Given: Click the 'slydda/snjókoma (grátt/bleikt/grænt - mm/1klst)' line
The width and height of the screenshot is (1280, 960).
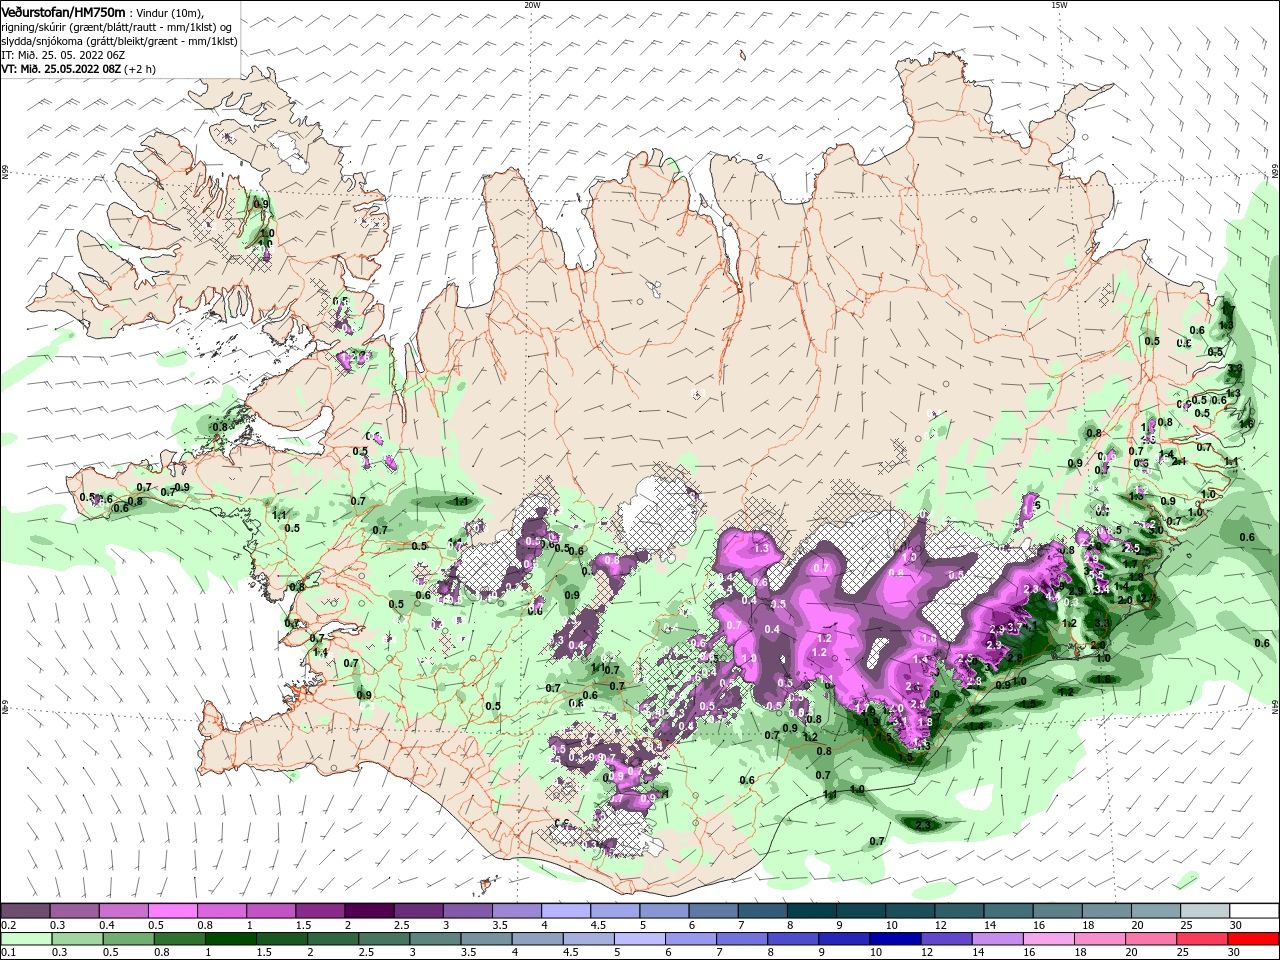Looking at the screenshot, I should tap(119, 41).
